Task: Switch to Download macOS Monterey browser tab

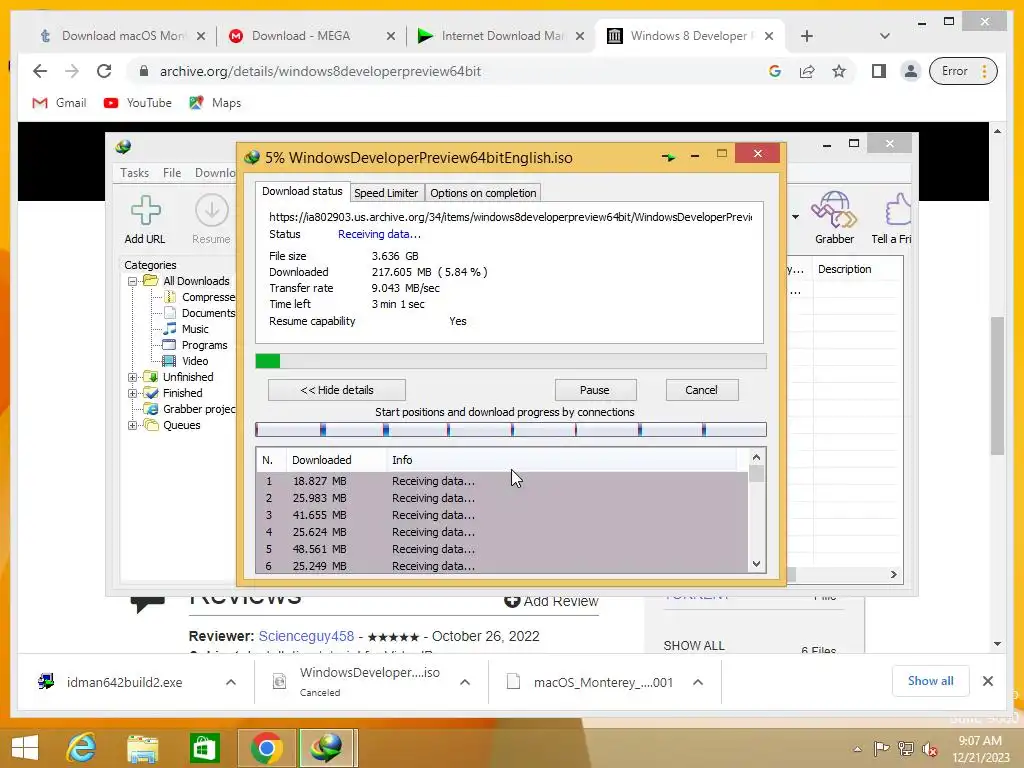Action: click(121, 36)
